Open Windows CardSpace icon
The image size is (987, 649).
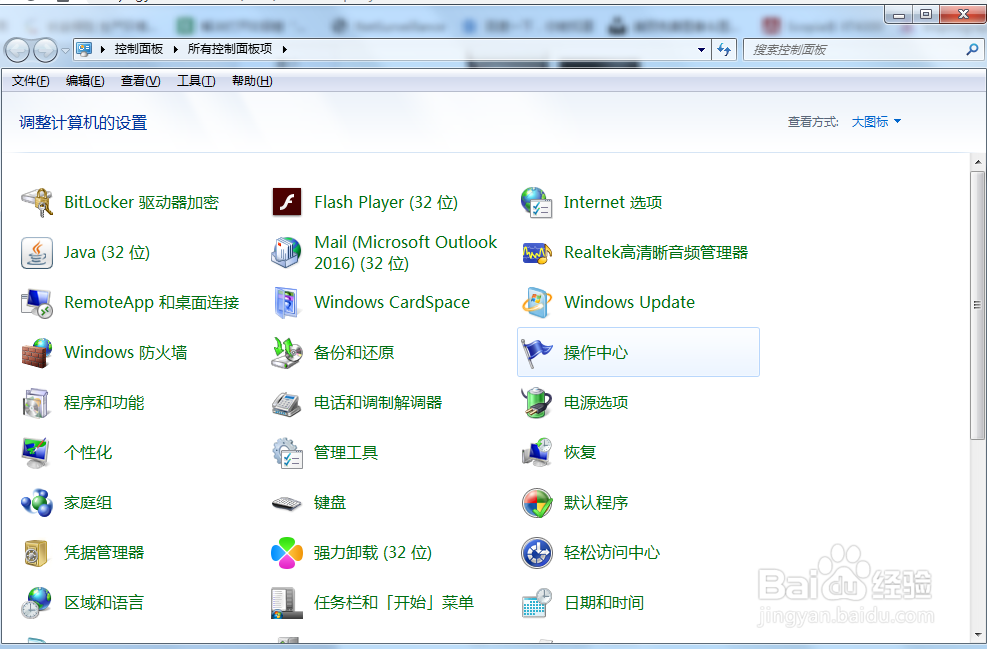pos(286,303)
